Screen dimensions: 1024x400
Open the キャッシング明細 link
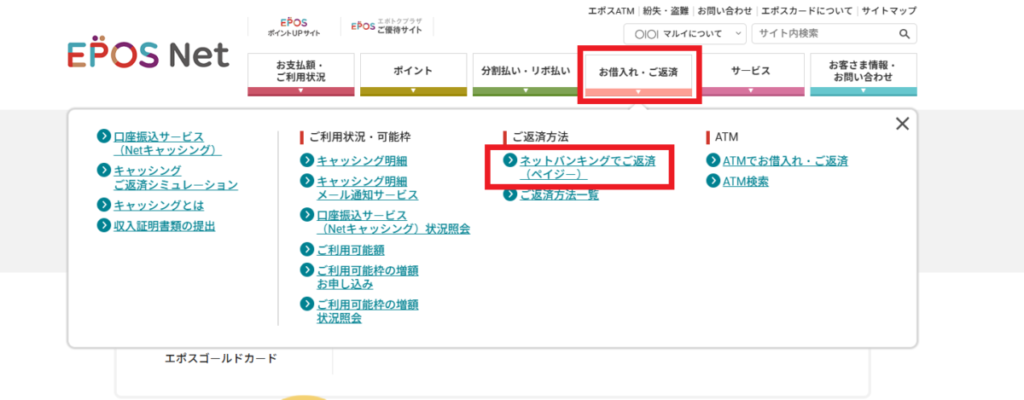[x=362, y=161]
